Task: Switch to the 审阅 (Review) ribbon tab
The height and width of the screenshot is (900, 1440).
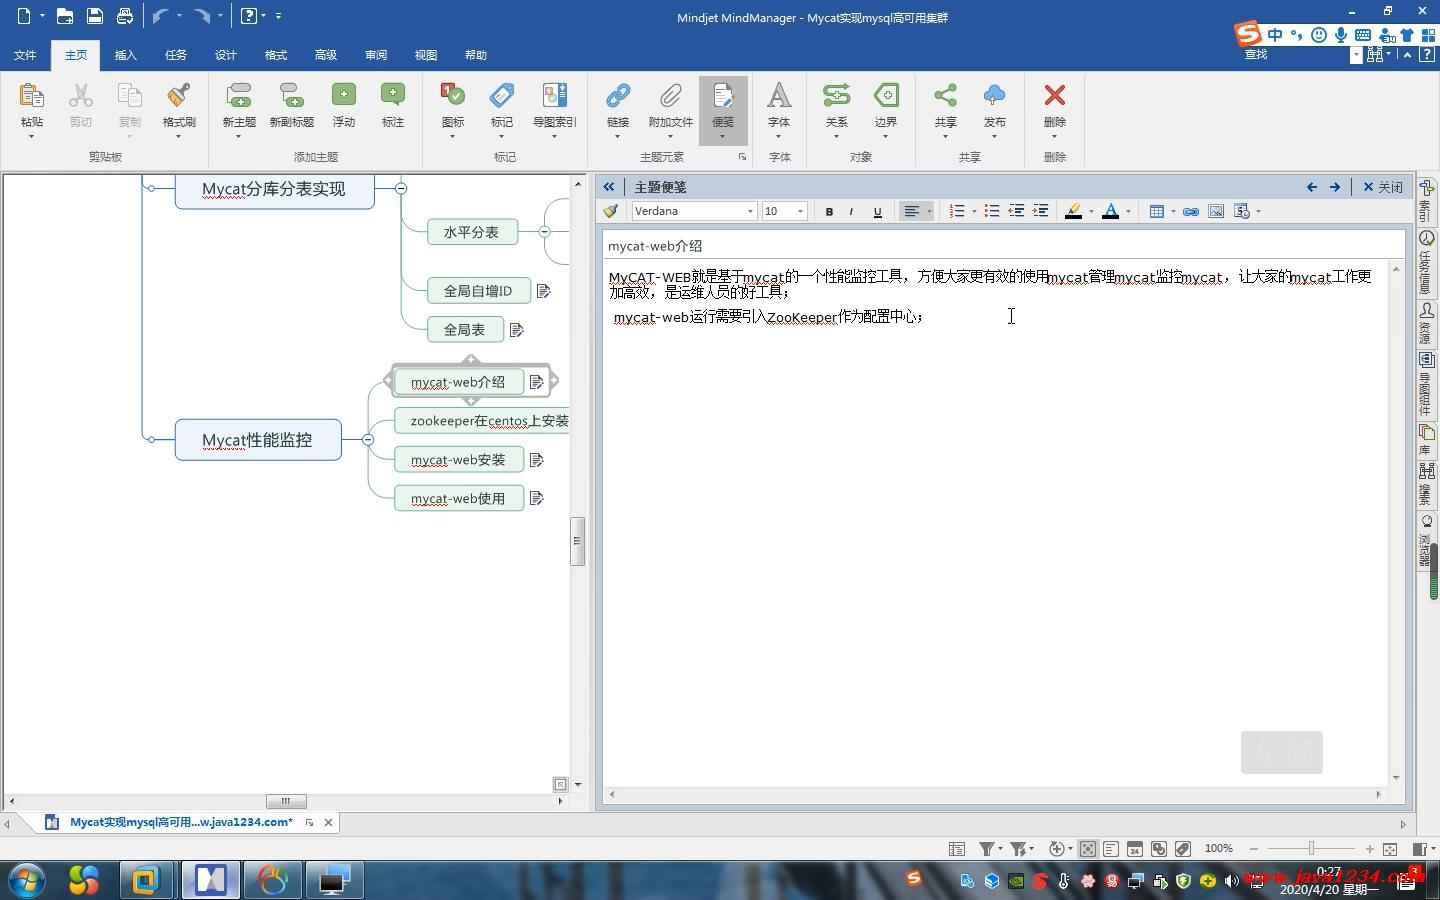Action: pyautogui.click(x=376, y=55)
